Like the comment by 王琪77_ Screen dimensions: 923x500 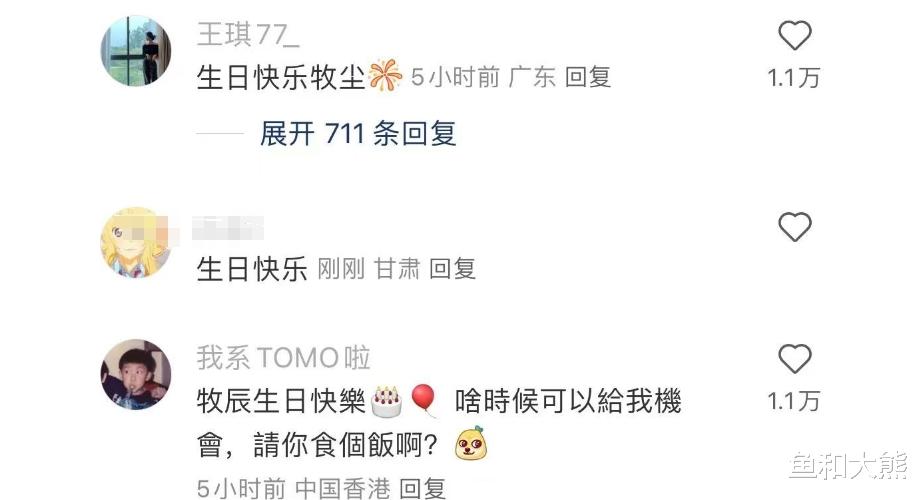(795, 35)
